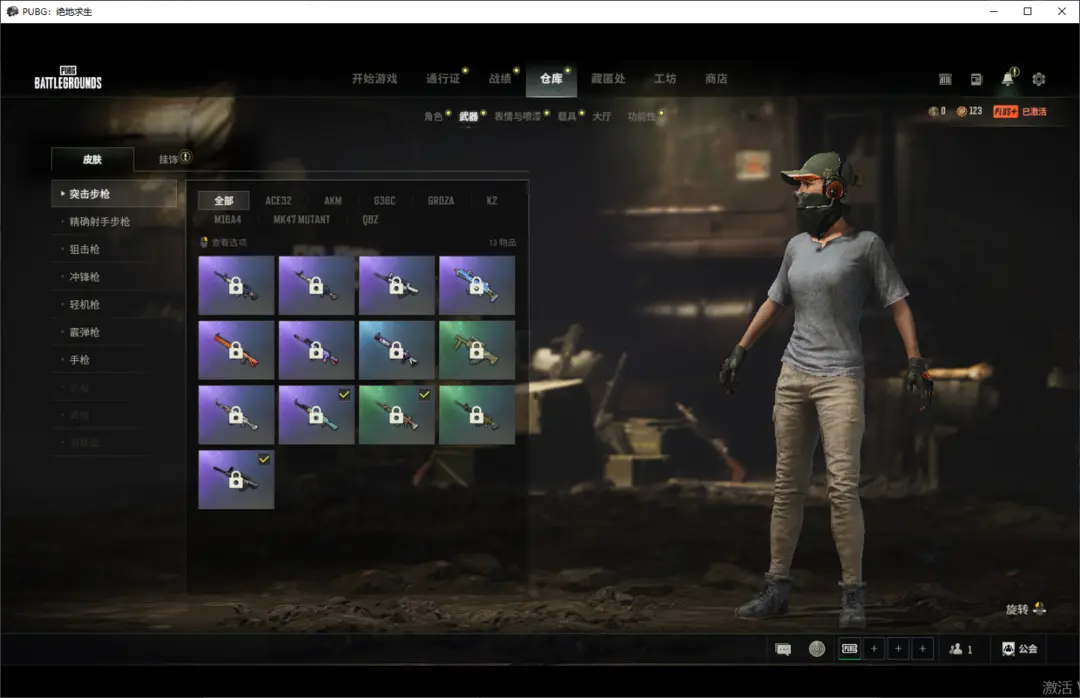Click 已激活 text next to PLUS
Image resolution: width=1080 pixels, height=698 pixels.
[1034, 112]
